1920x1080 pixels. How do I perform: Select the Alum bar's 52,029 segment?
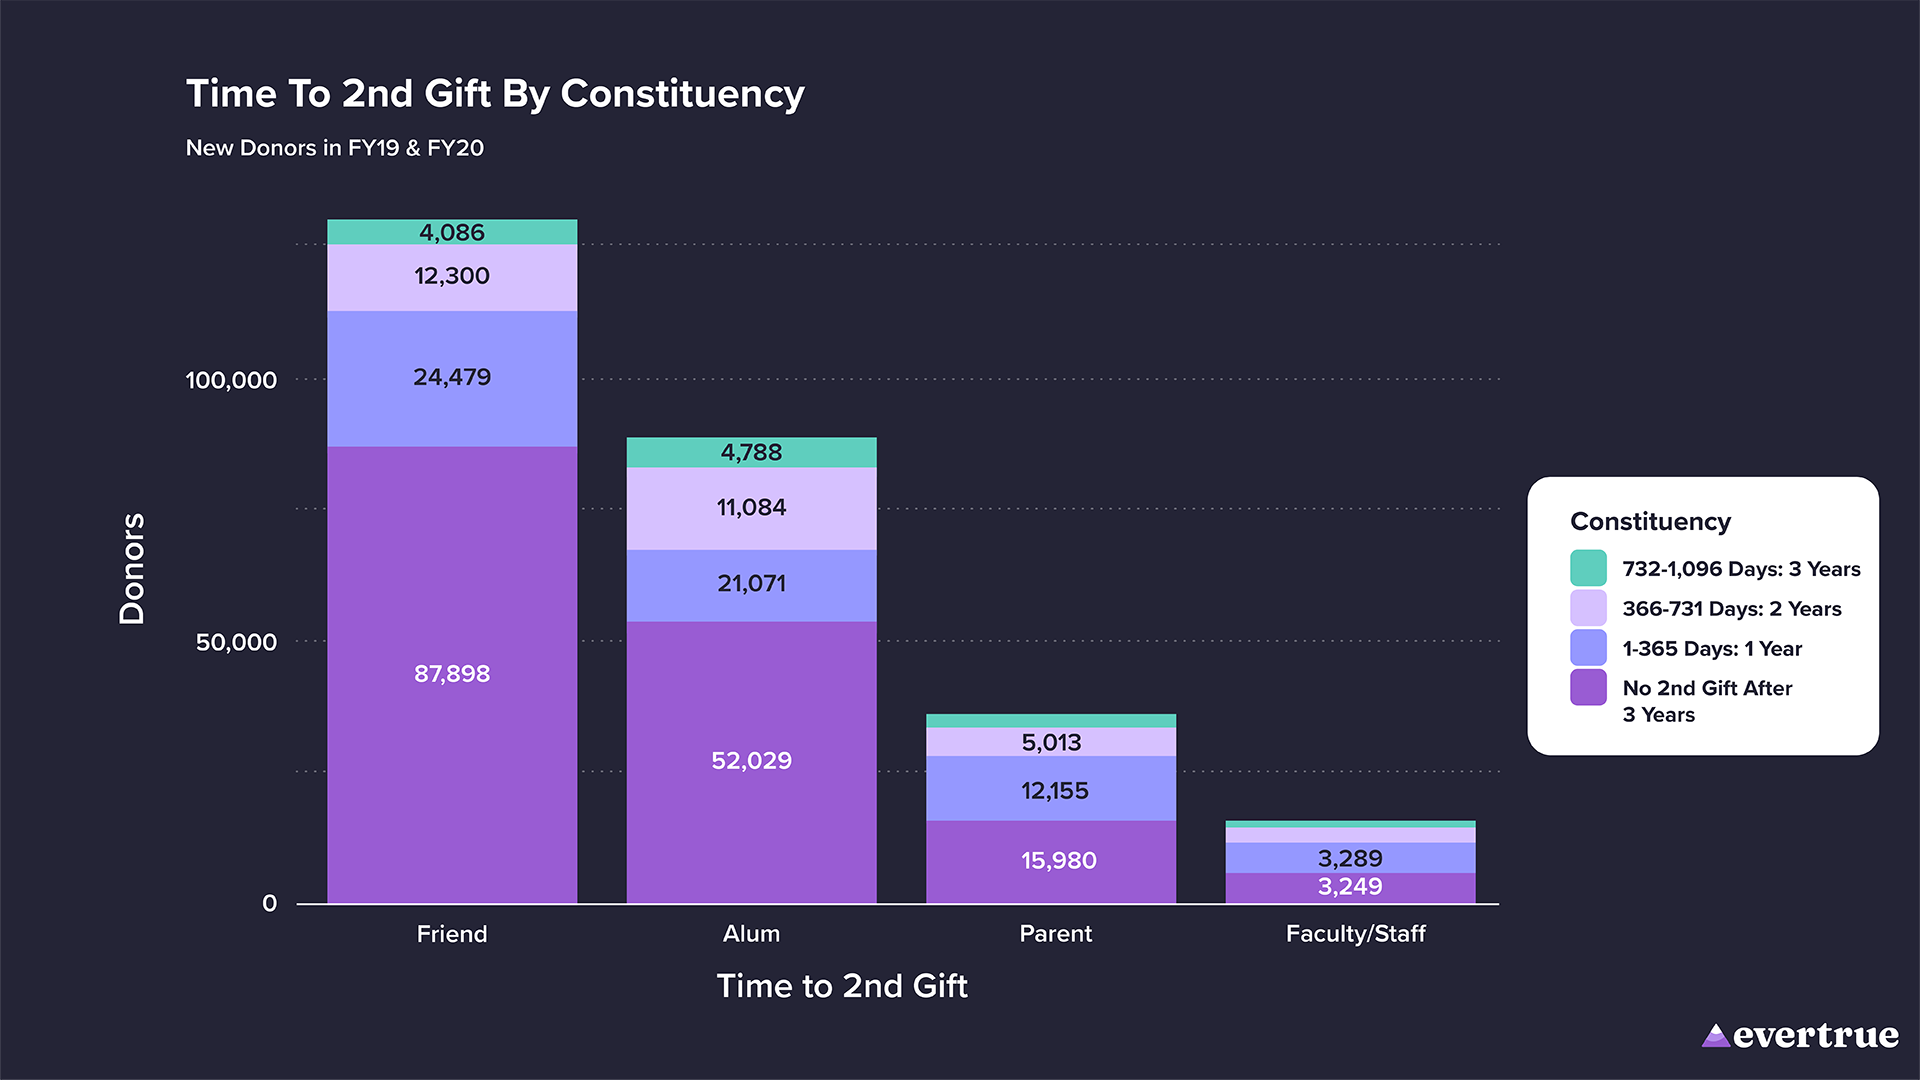click(751, 761)
